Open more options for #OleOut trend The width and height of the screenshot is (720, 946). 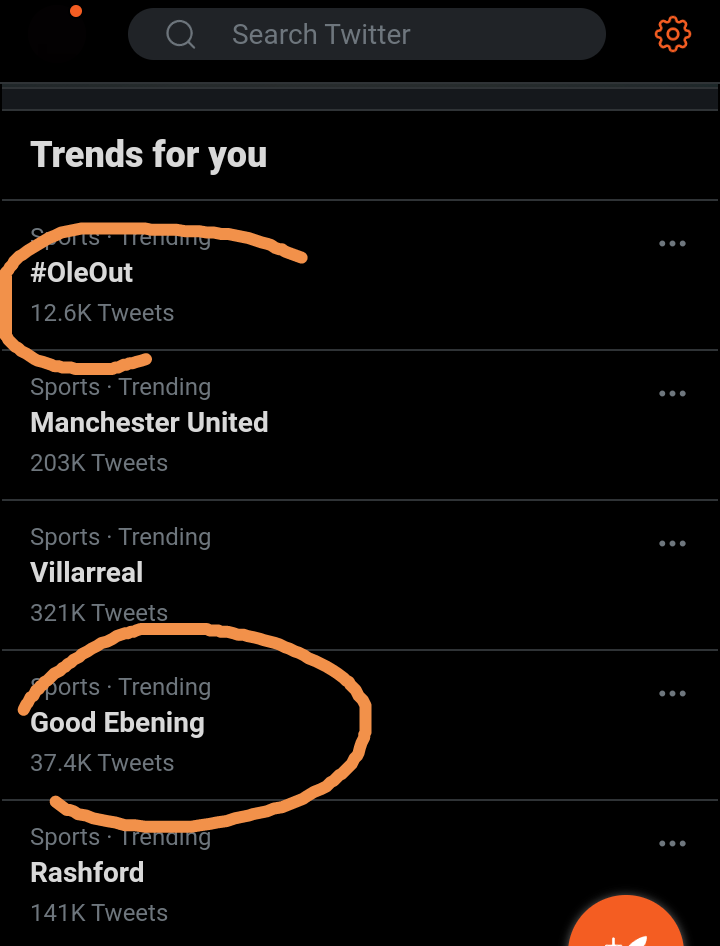pos(672,244)
